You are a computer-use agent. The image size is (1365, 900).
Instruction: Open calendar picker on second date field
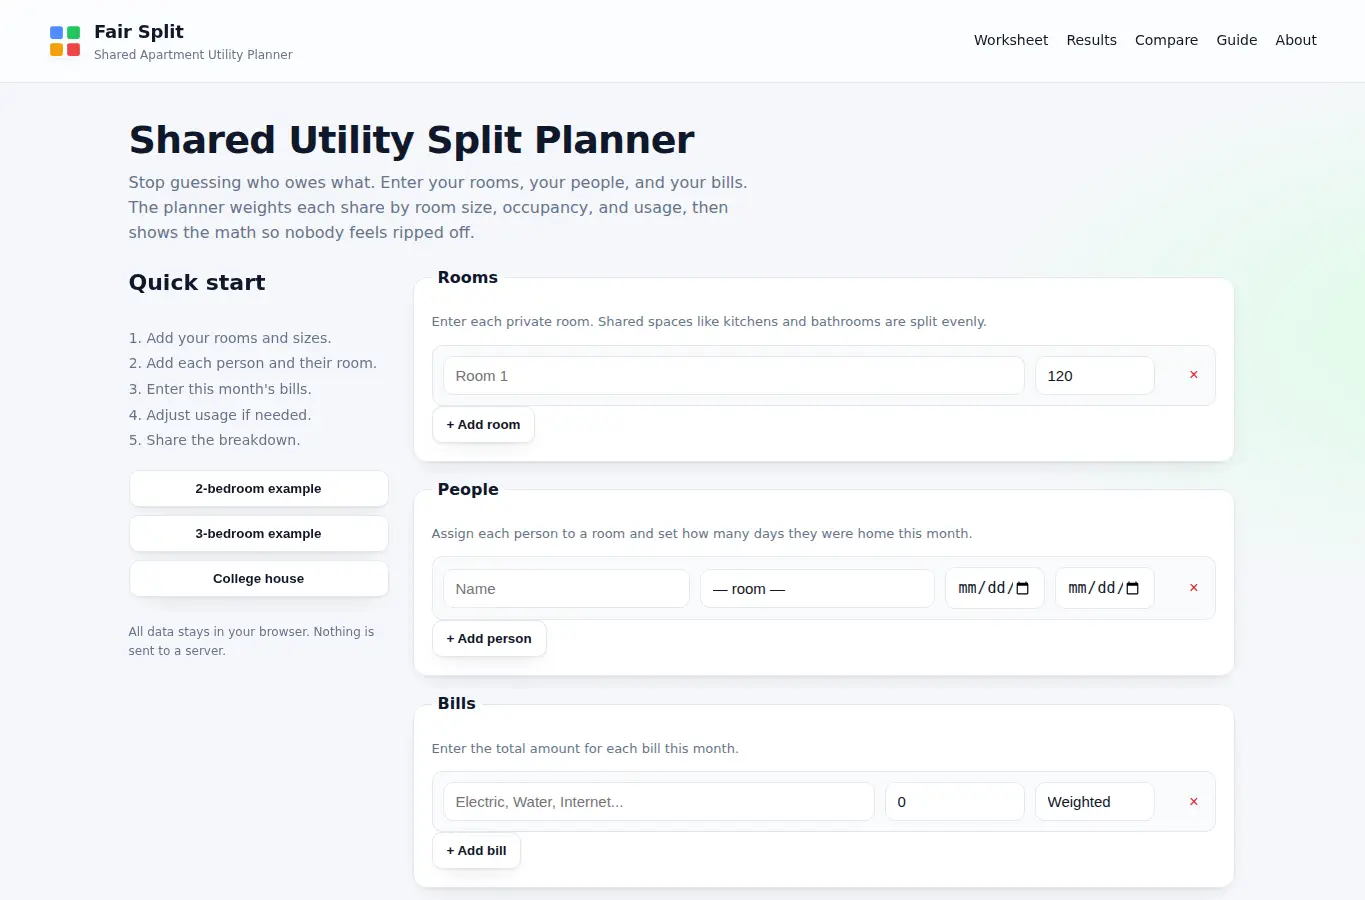point(1133,588)
